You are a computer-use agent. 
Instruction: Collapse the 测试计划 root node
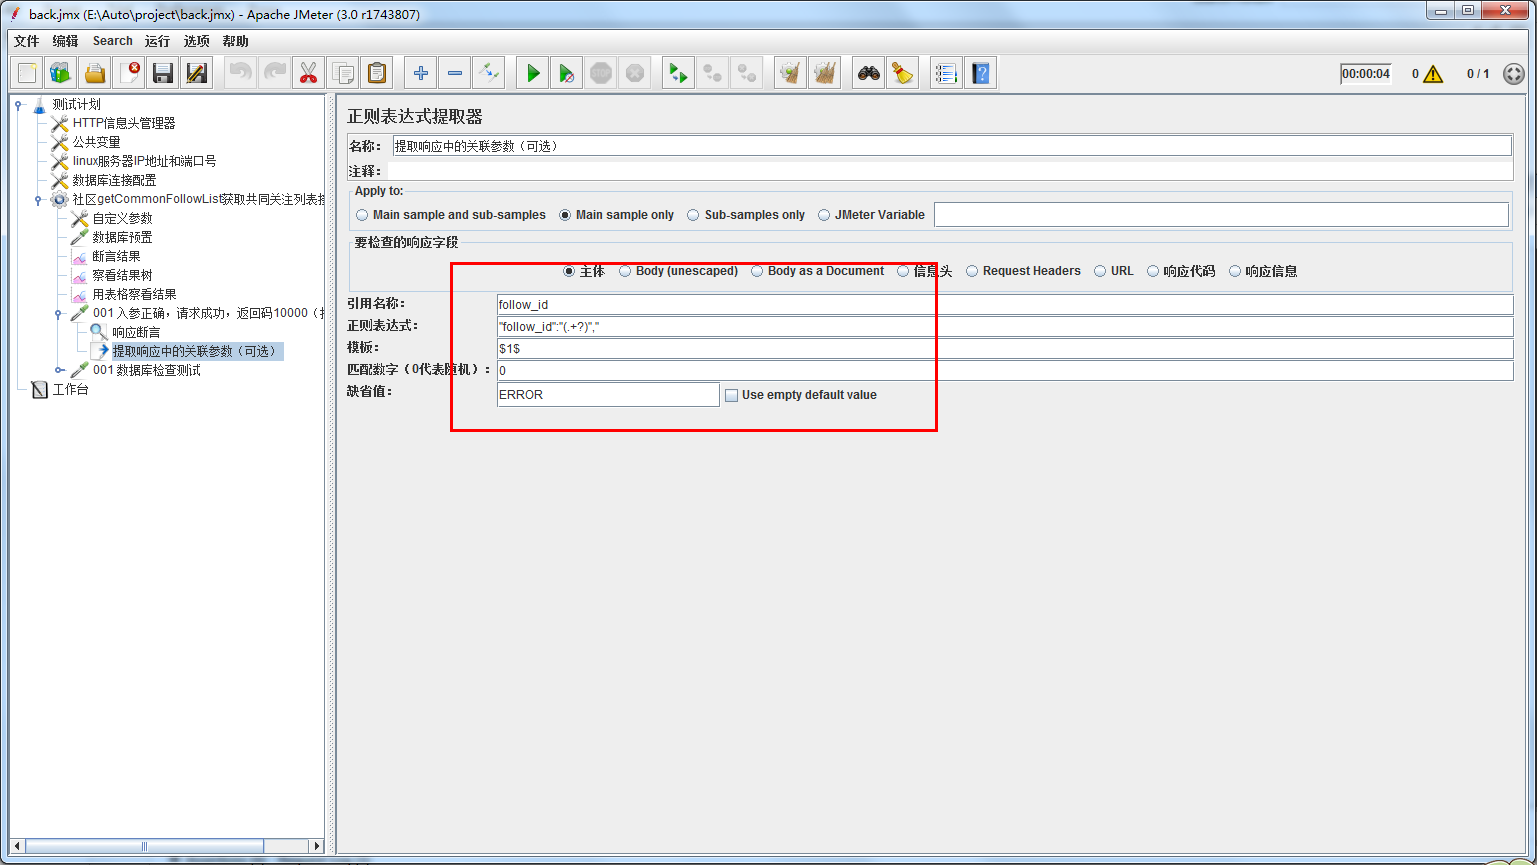click(19, 104)
